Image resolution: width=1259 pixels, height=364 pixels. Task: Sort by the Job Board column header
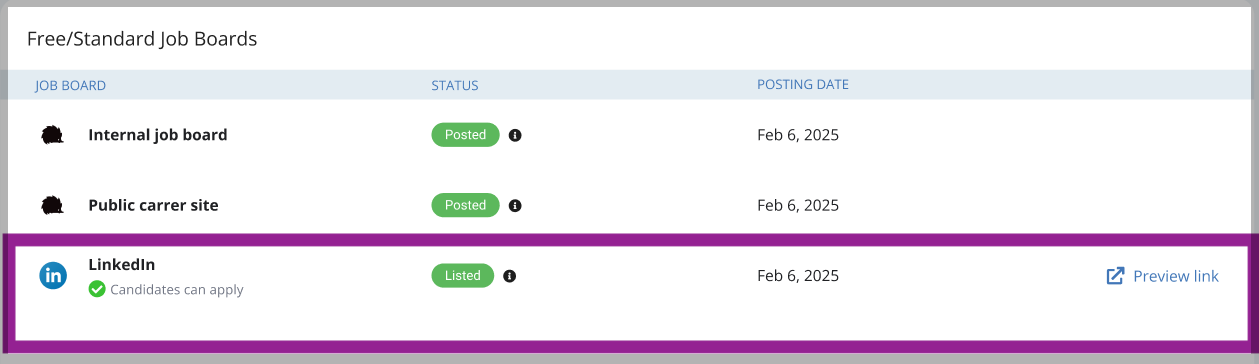tap(71, 85)
